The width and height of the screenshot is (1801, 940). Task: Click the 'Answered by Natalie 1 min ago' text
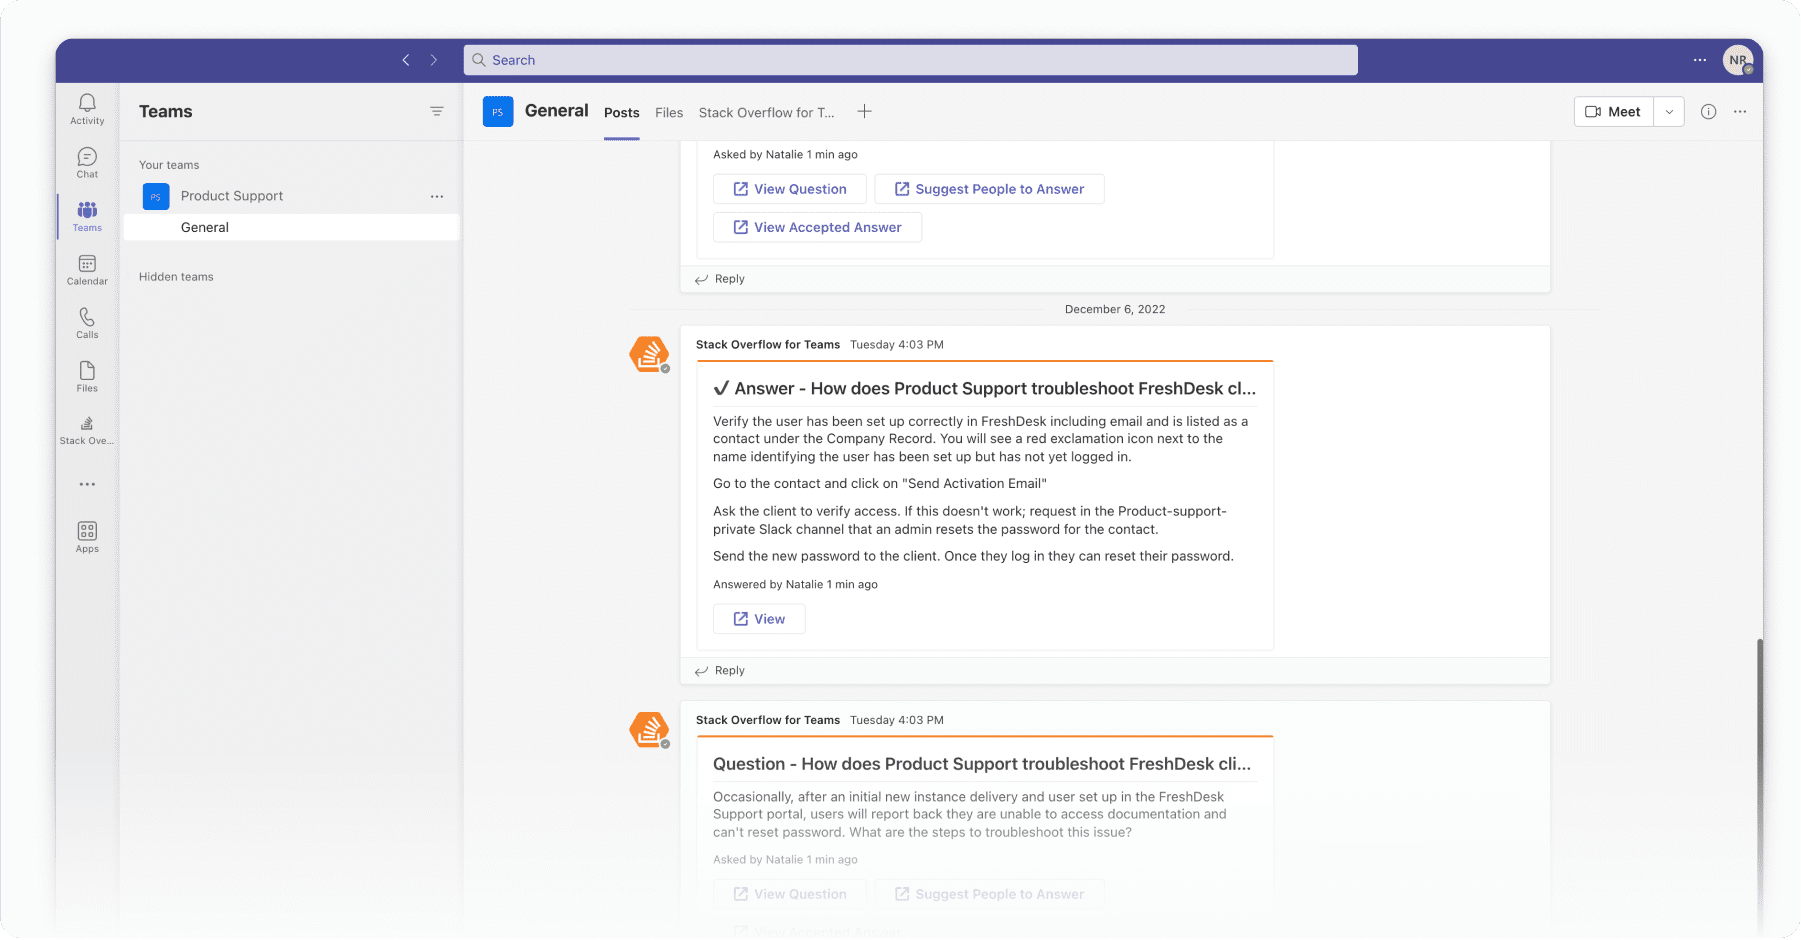(x=795, y=585)
